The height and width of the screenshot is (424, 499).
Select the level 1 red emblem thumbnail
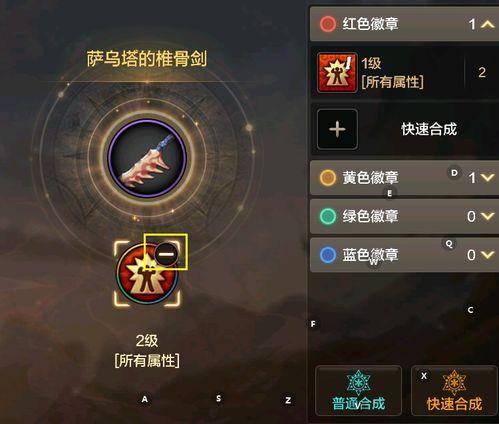(x=337, y=72)
